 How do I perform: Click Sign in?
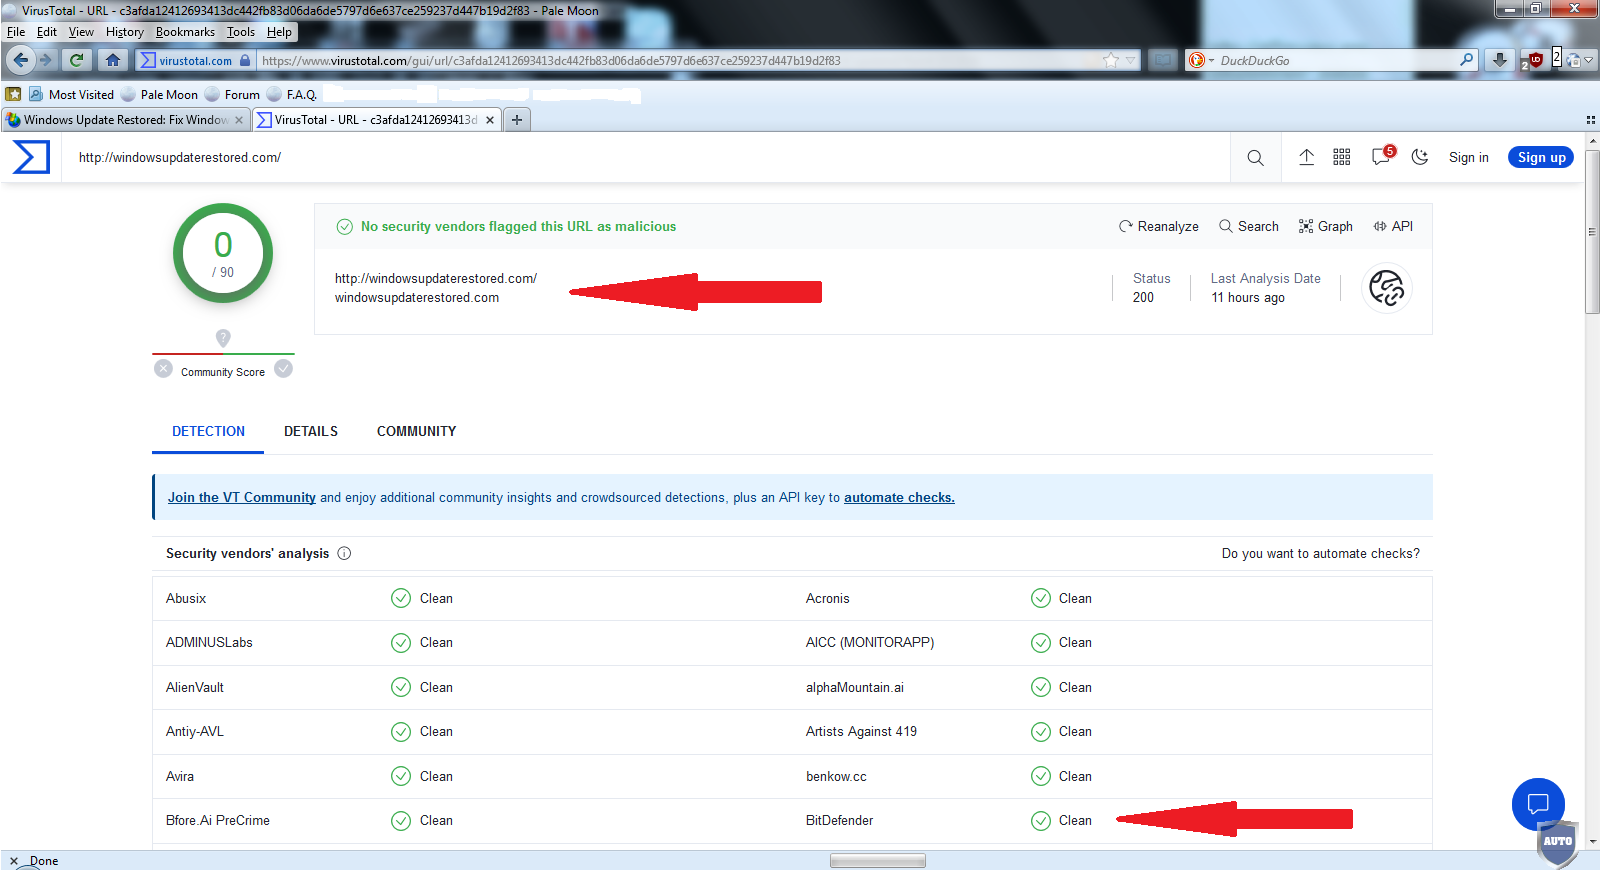coord(1468,157)
